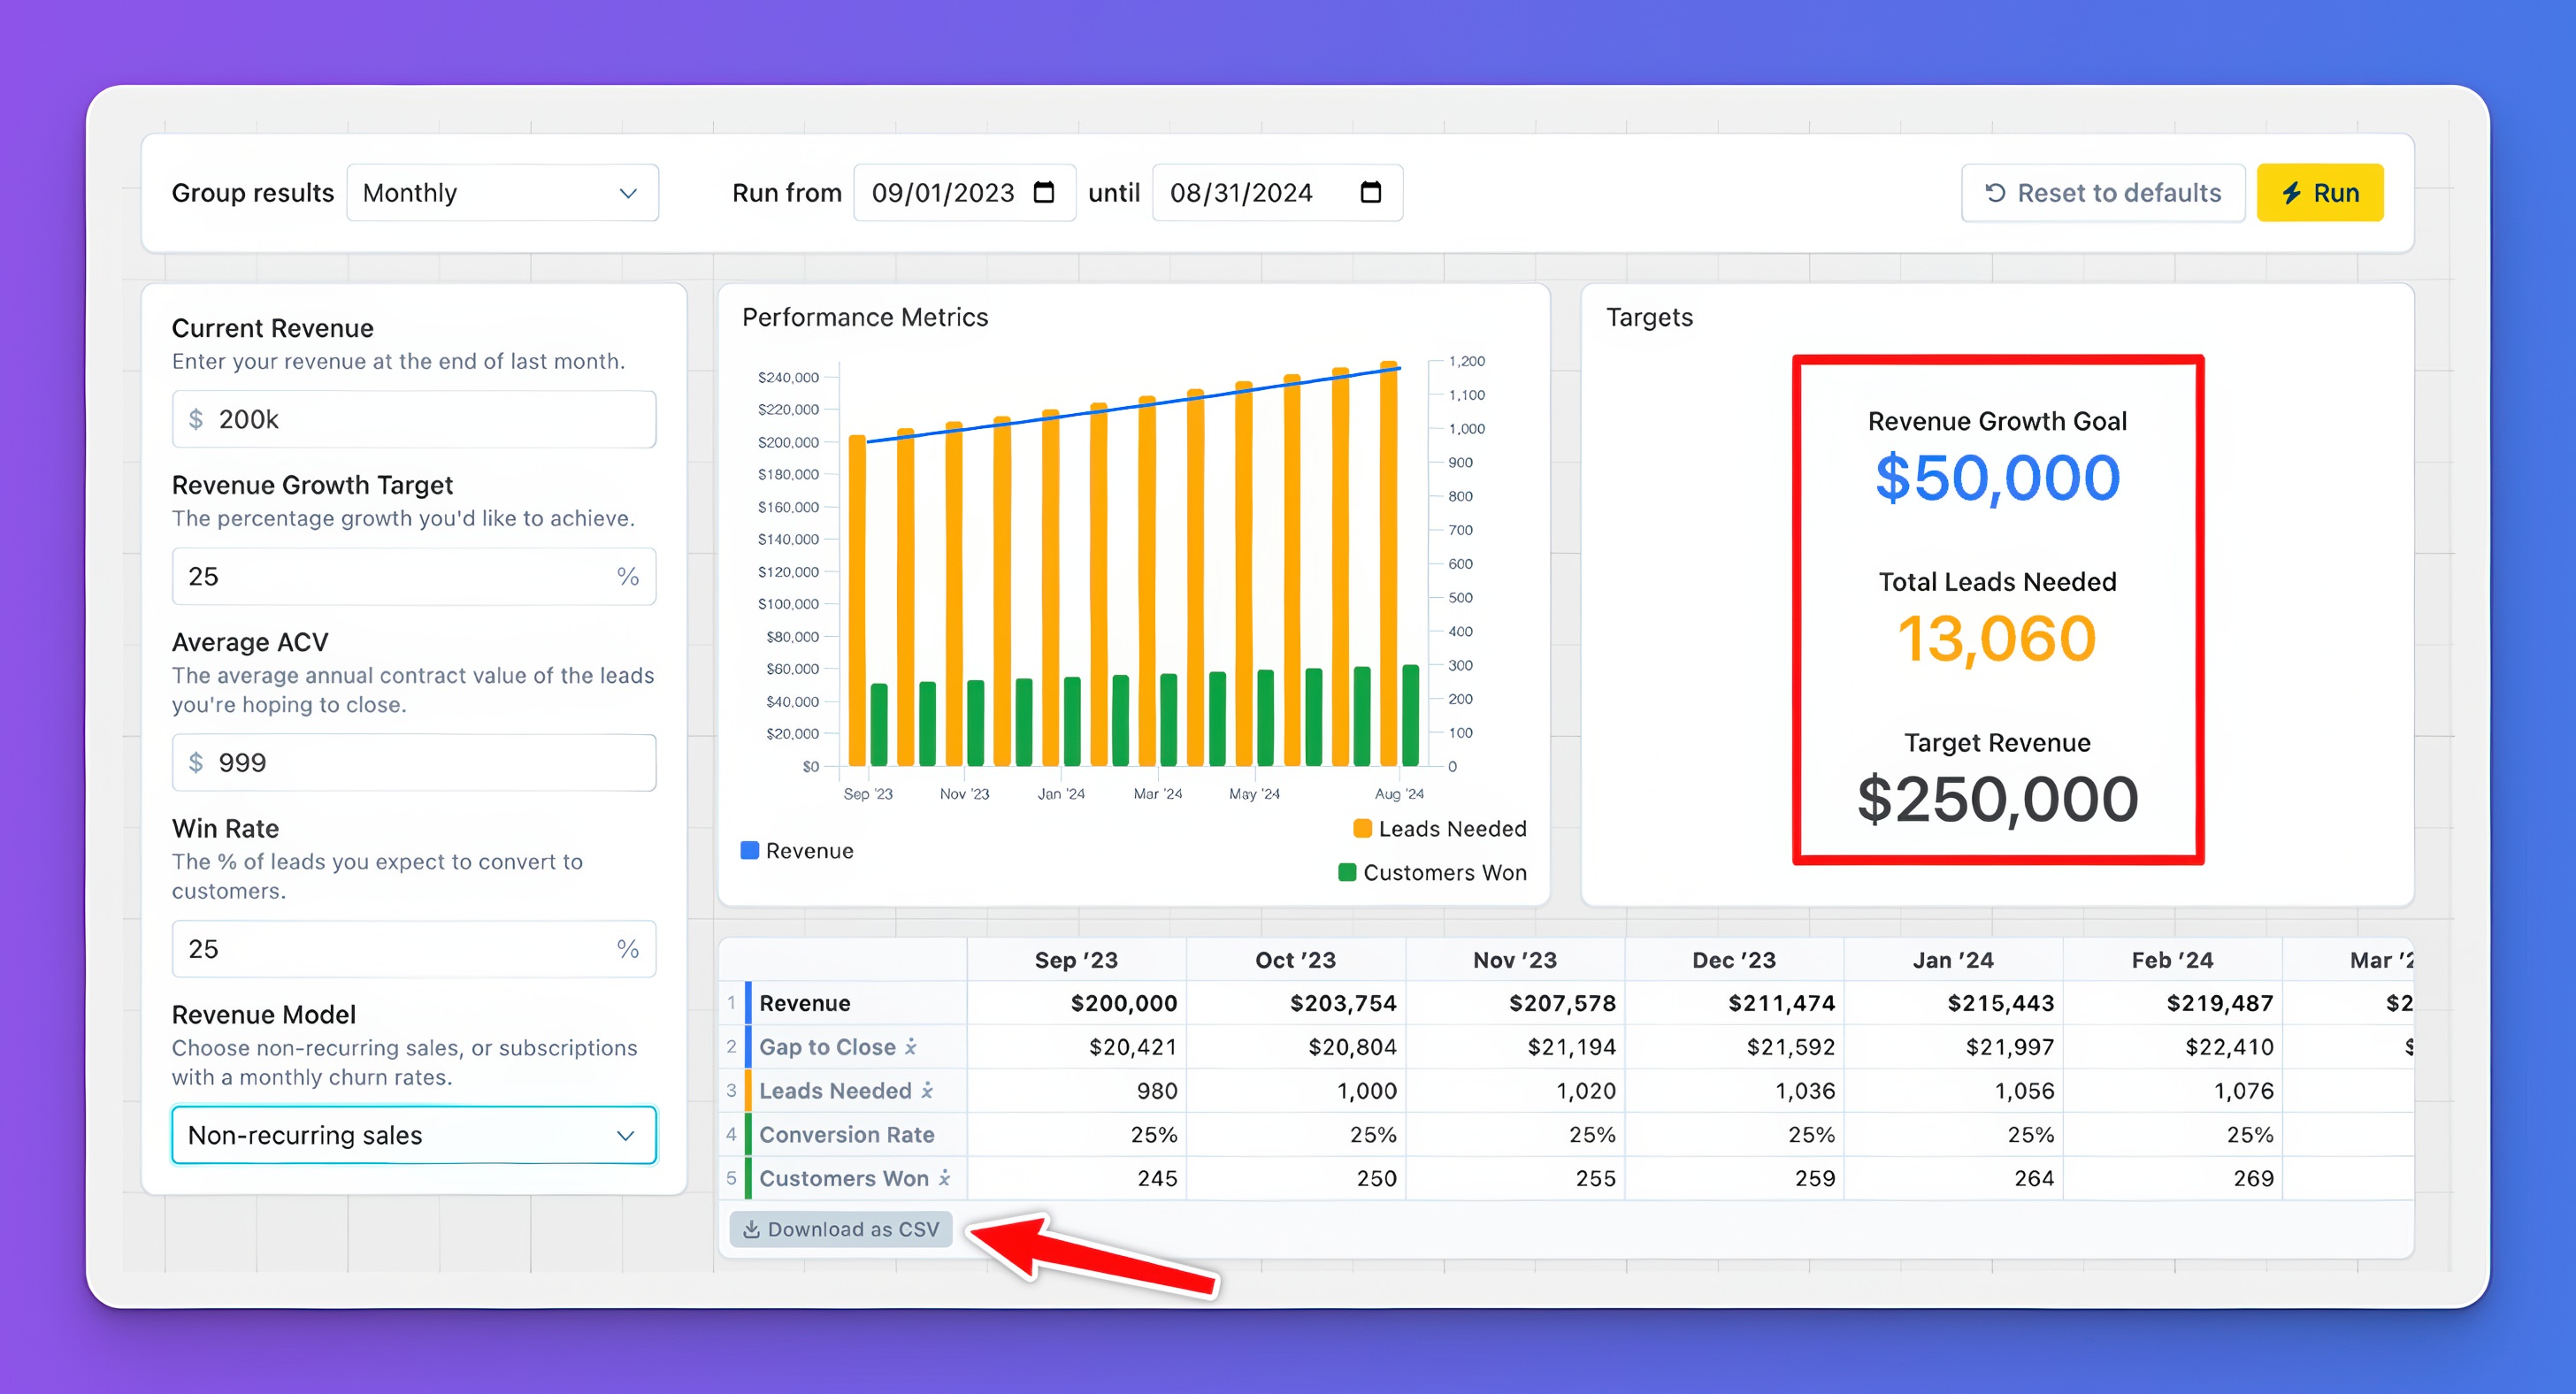Click into the Current Revenue 200k field

point(414,419)
